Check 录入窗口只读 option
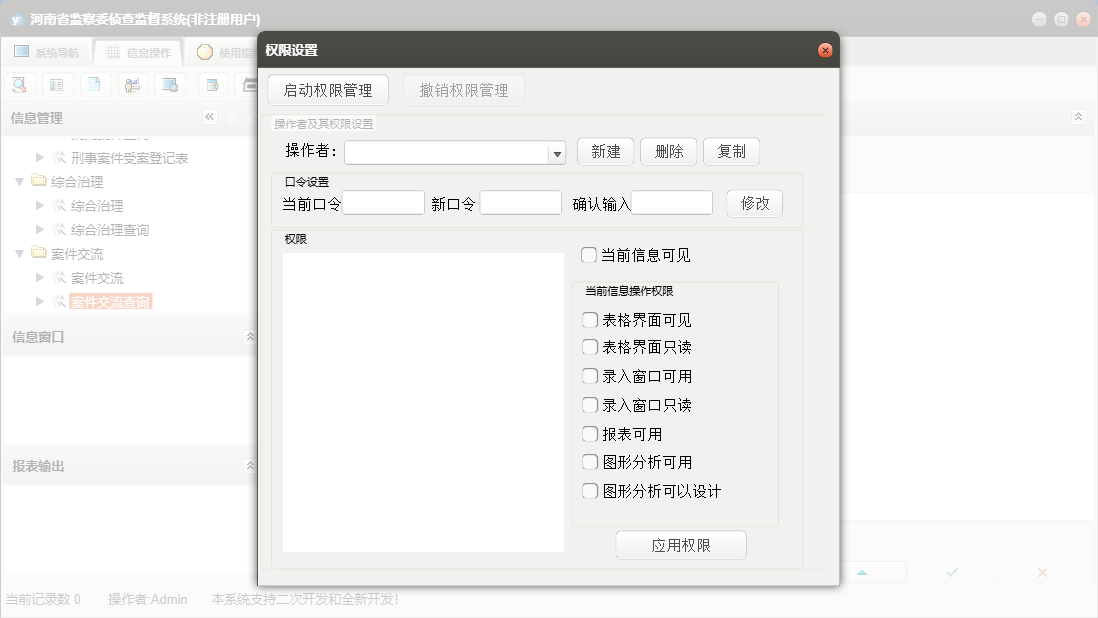1098x618 pixels. point(590,405)
